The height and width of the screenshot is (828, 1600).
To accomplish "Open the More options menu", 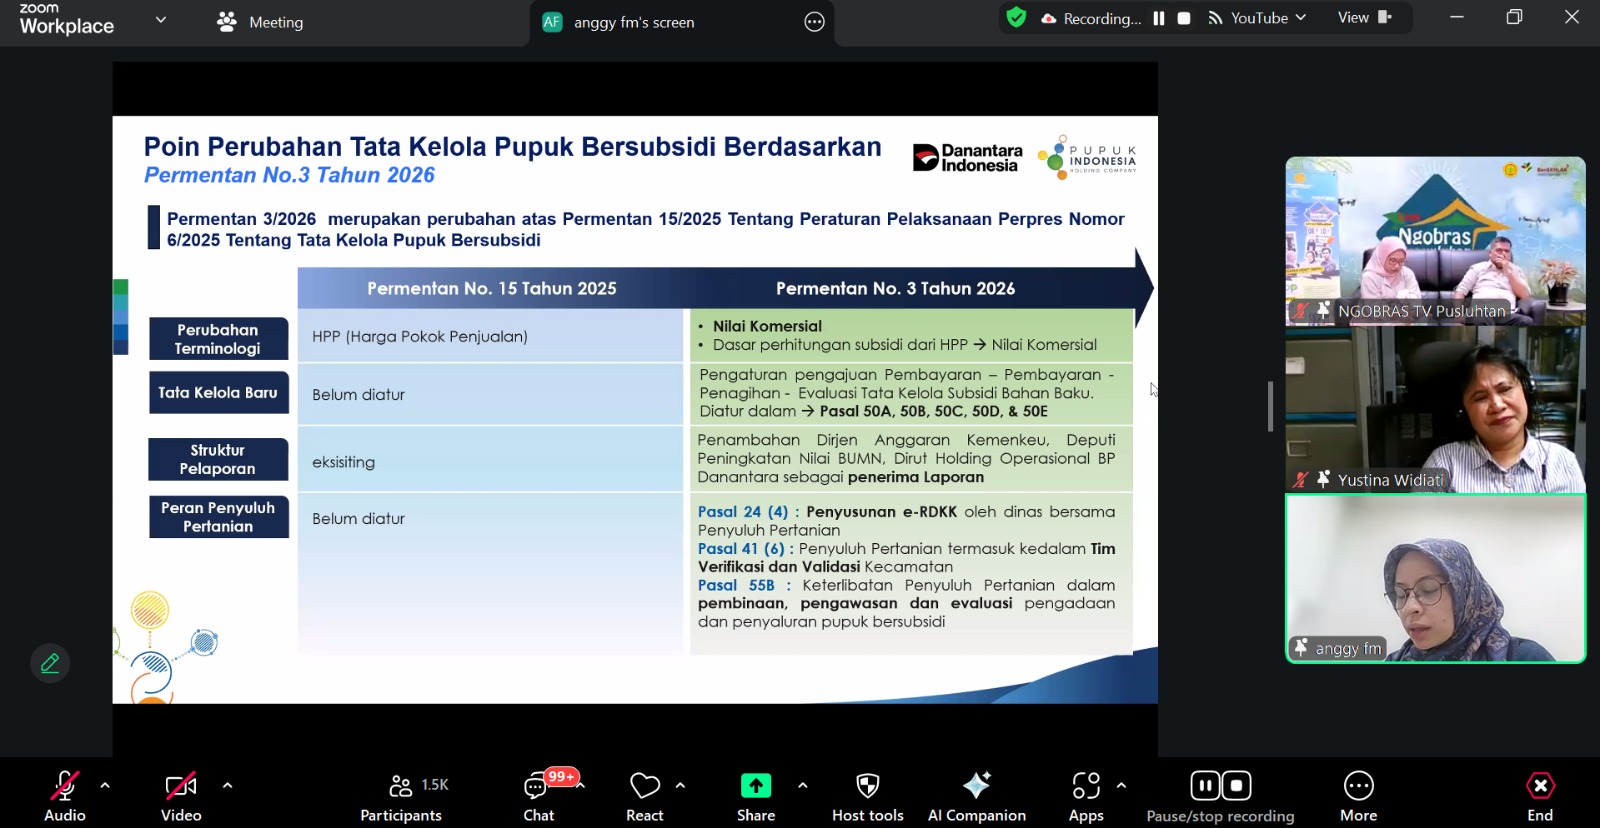I will click(x=1359, y=796).
